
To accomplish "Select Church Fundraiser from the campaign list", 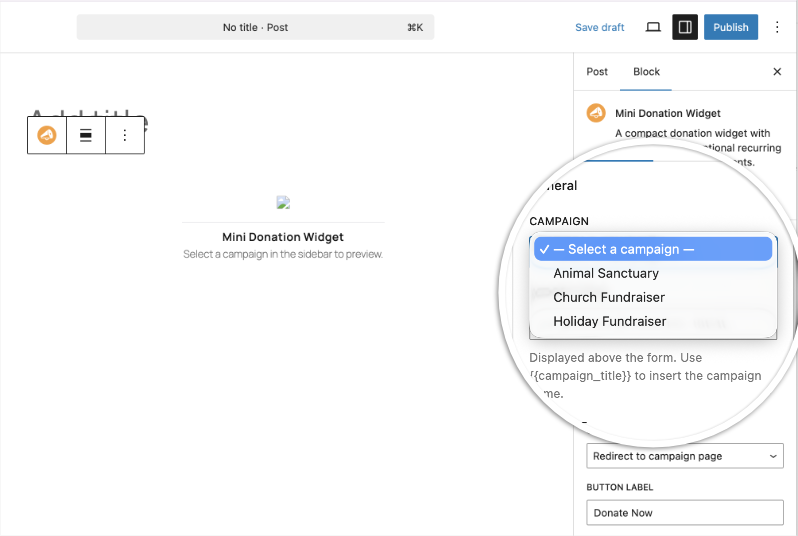I will [609, 297].
